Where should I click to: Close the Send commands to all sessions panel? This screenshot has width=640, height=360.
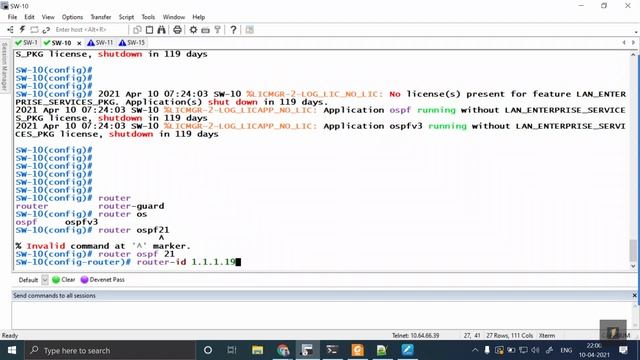point(634,295)
